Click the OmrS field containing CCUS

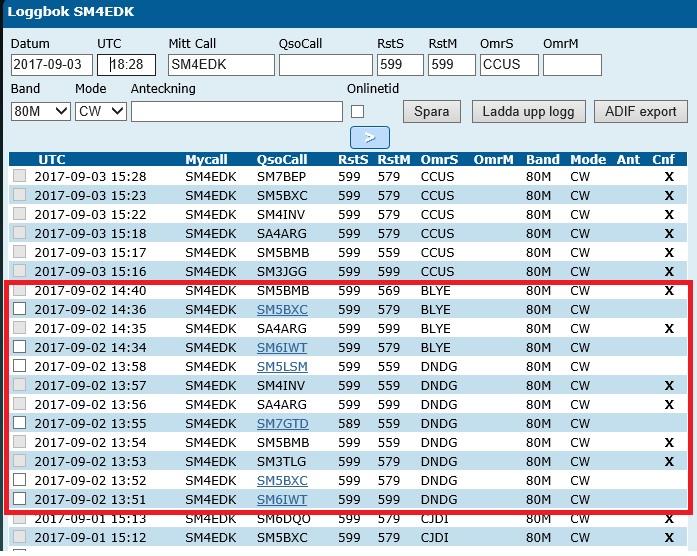[x=508, y=65]
